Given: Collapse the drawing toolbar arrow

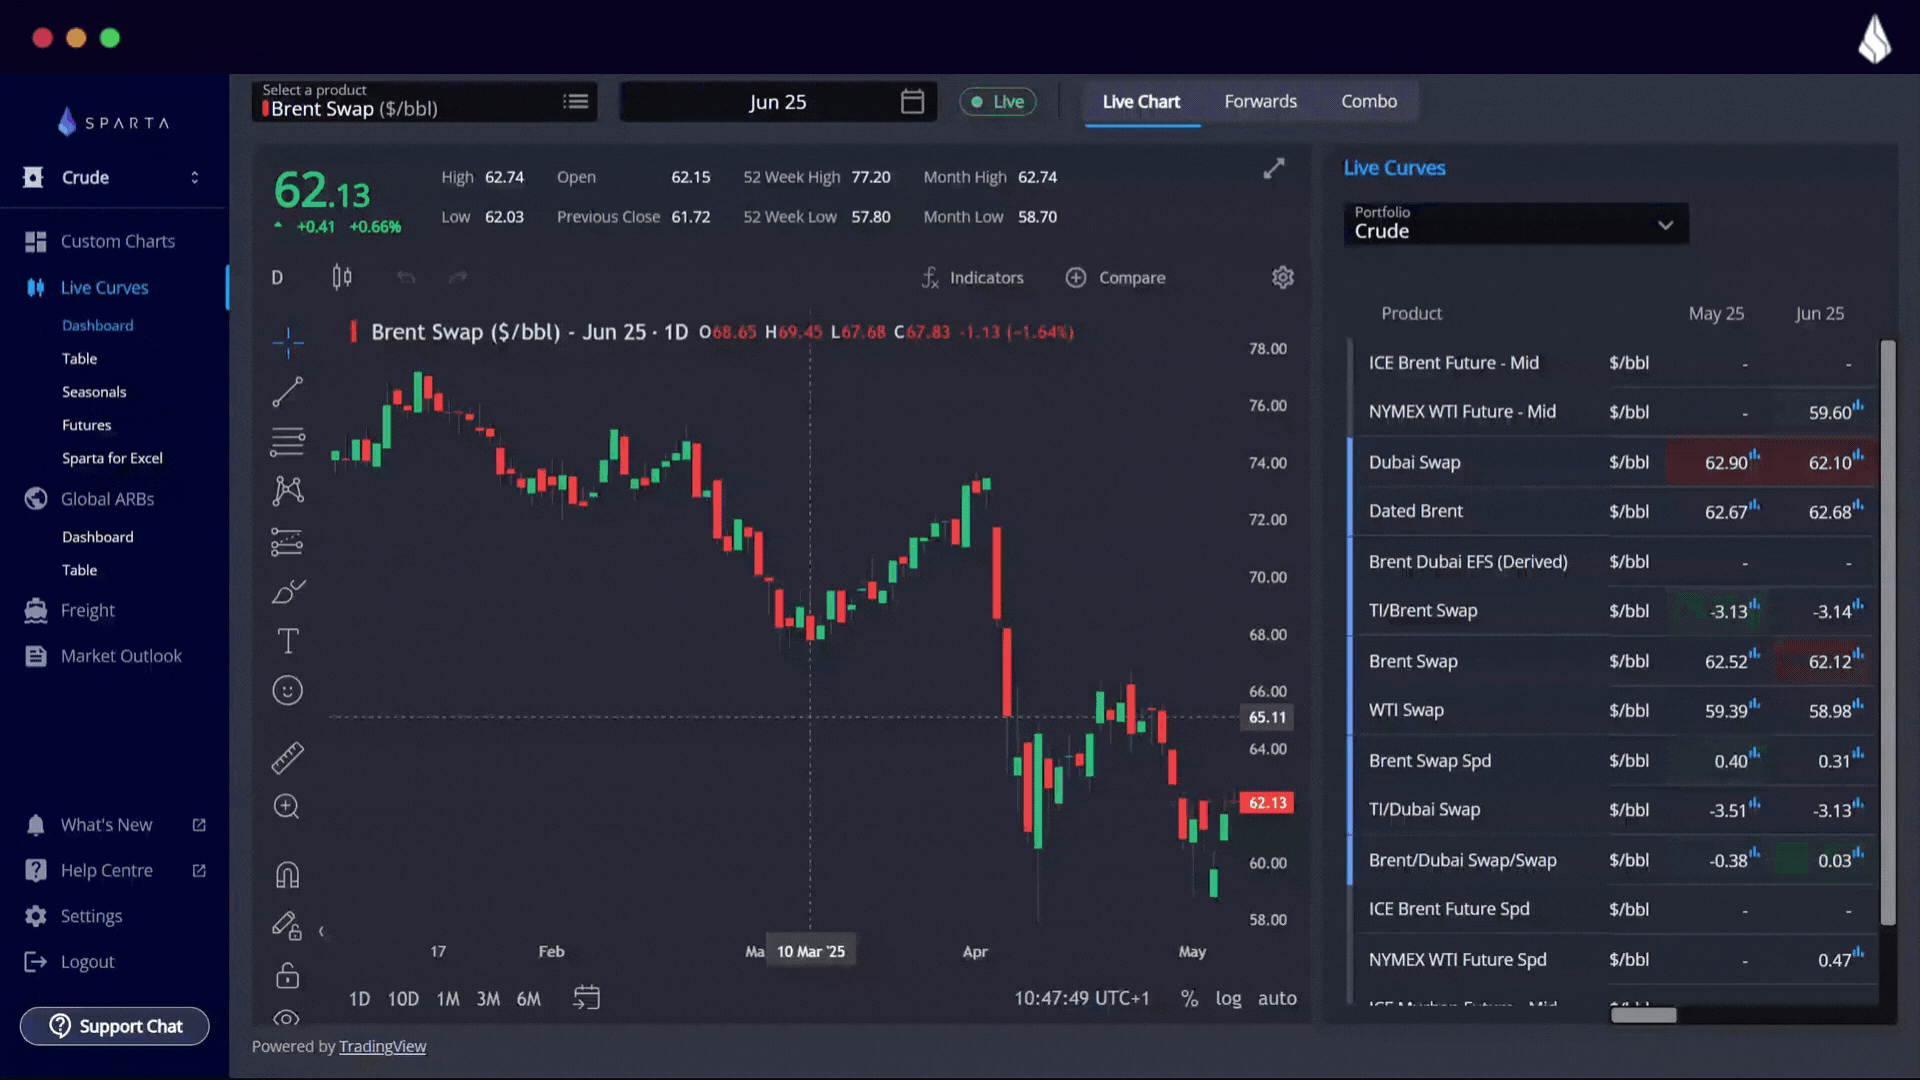Looking at the screenshot, I should [321, 931].
